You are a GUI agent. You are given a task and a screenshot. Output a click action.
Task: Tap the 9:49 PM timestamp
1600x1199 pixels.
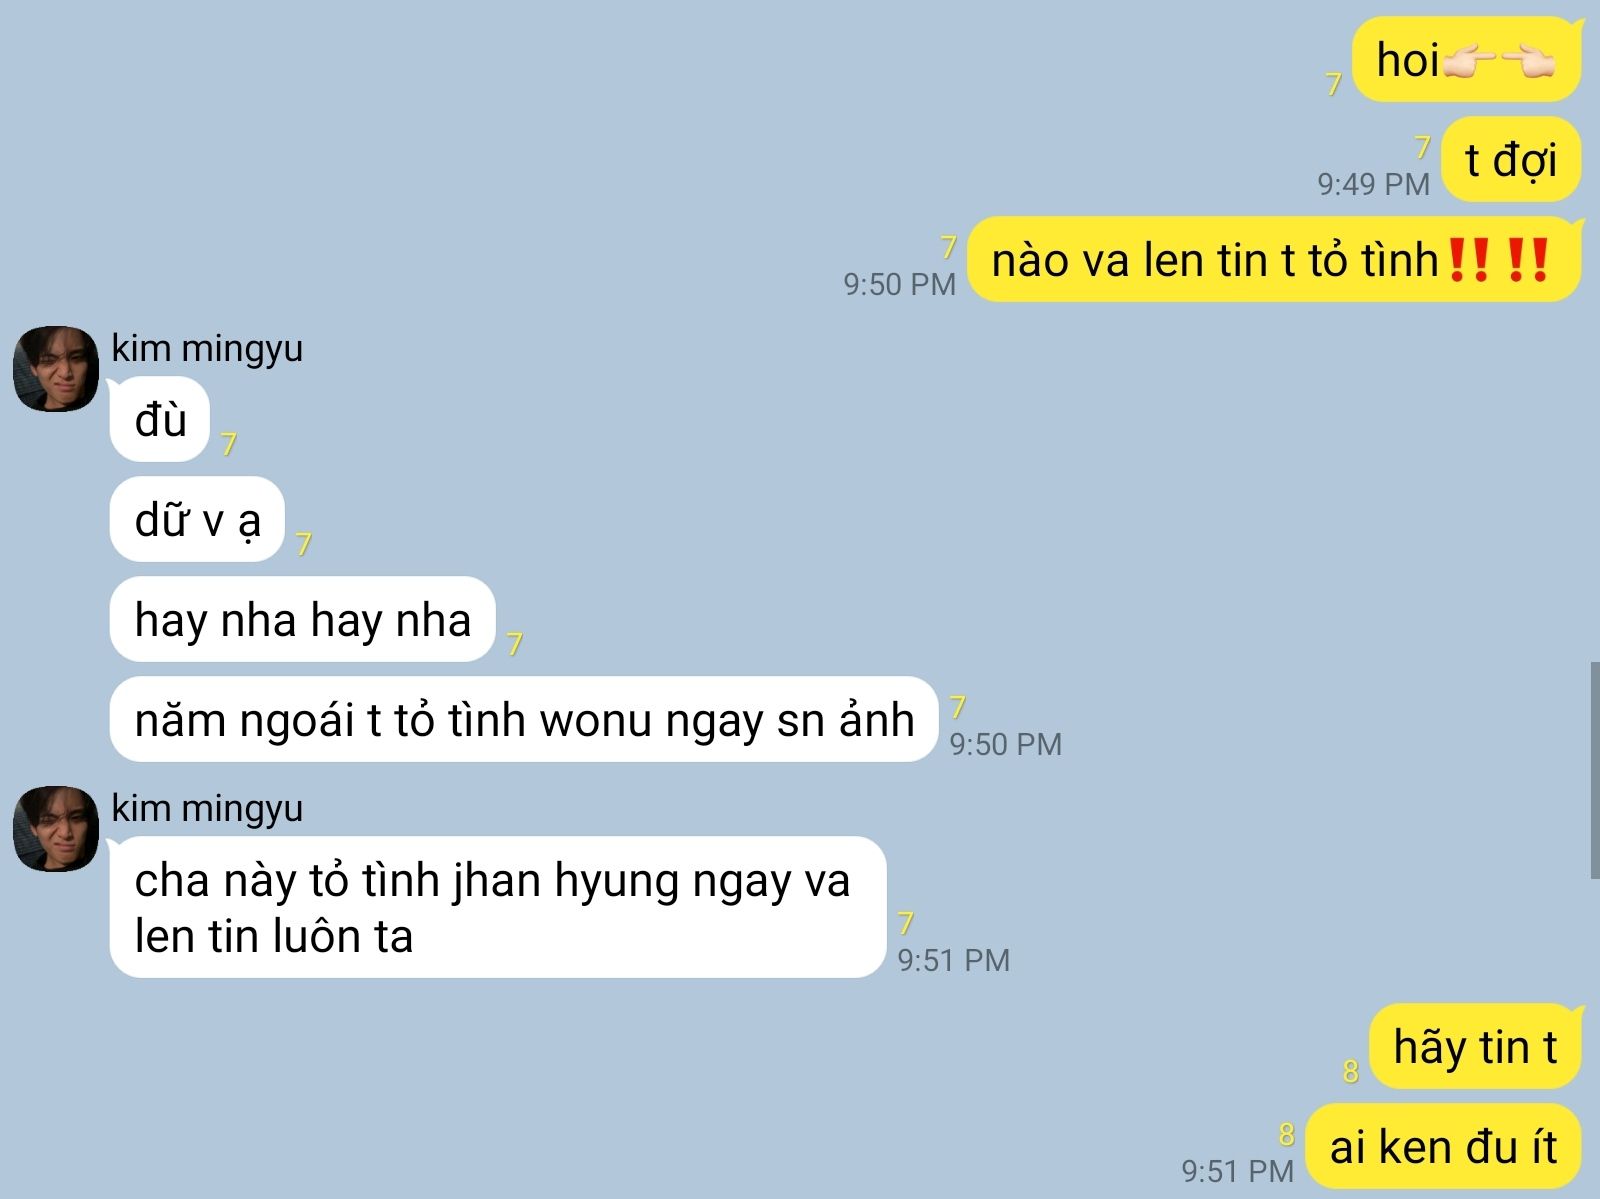[x=1373, y=184]
